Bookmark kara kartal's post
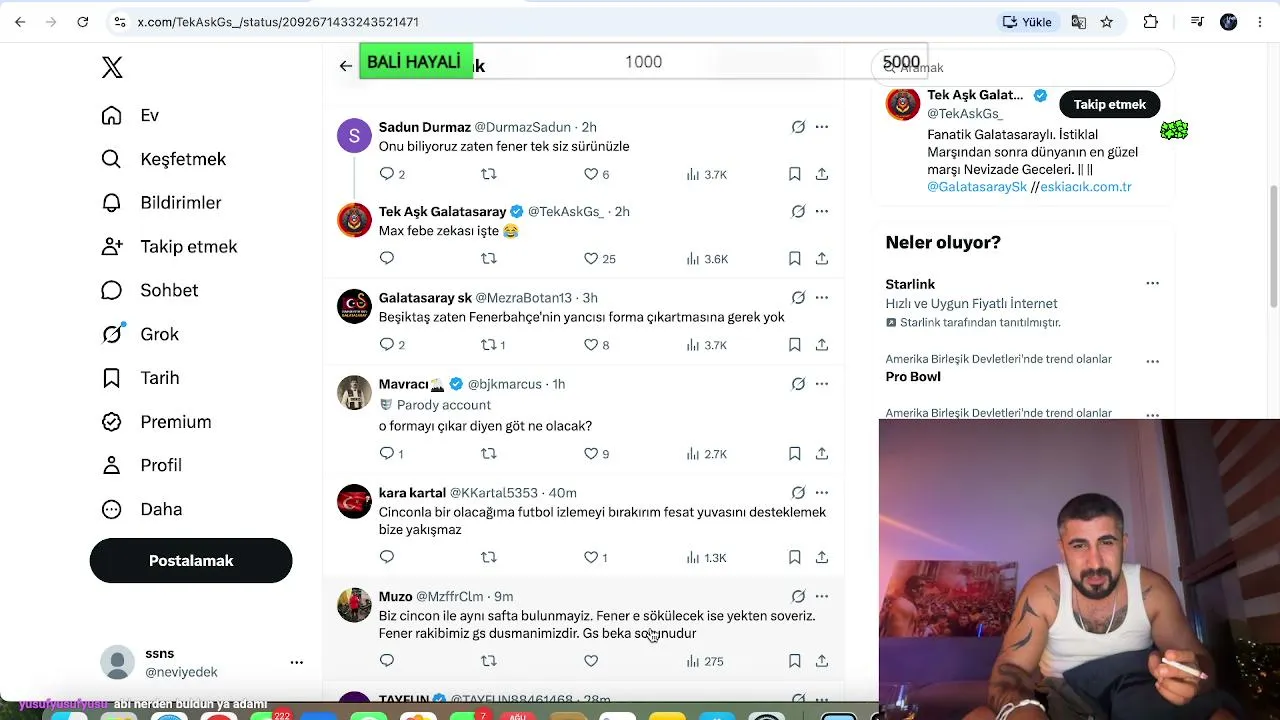Viewport: 1280px width, 720px height. [x=795, y=557]
